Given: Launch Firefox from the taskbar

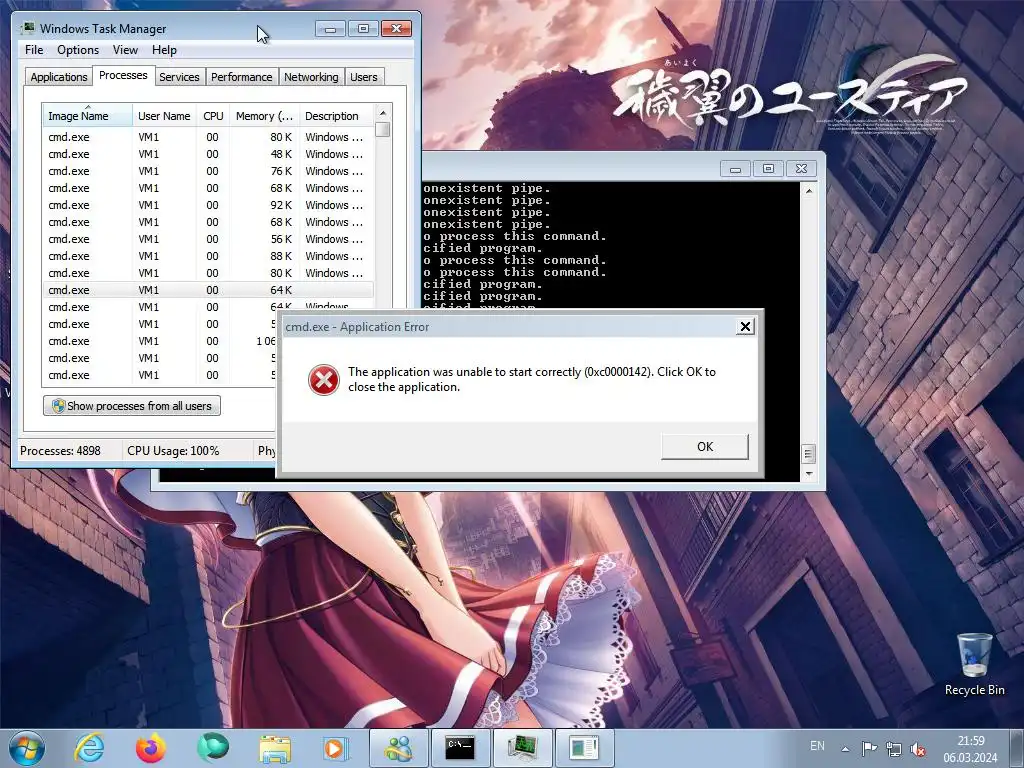Looking at the screenshot, I should point(151,748).
